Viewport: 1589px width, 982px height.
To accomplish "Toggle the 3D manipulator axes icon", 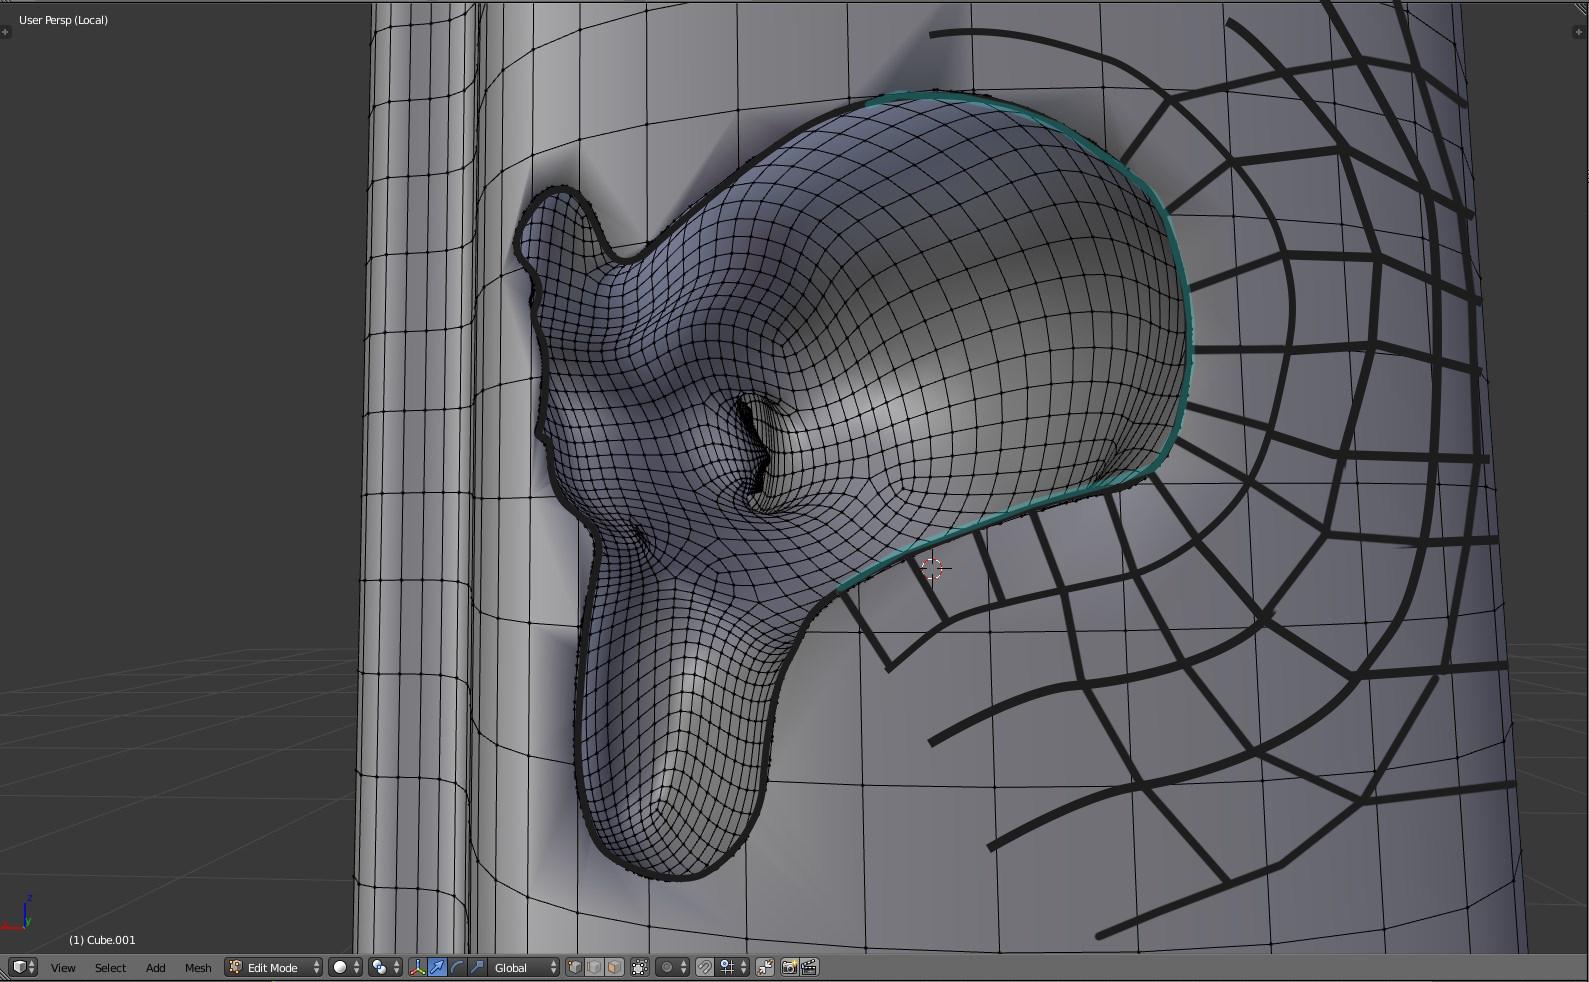I will pos(417,967).
